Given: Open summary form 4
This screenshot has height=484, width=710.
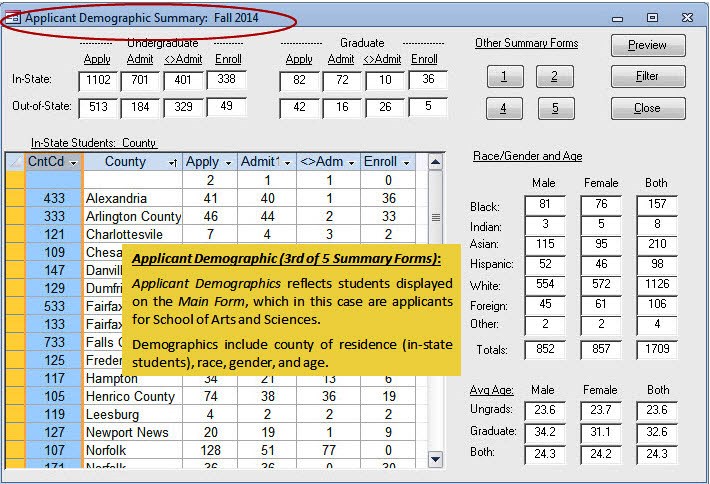Looking at the screenshot, I should coord(505,108).
